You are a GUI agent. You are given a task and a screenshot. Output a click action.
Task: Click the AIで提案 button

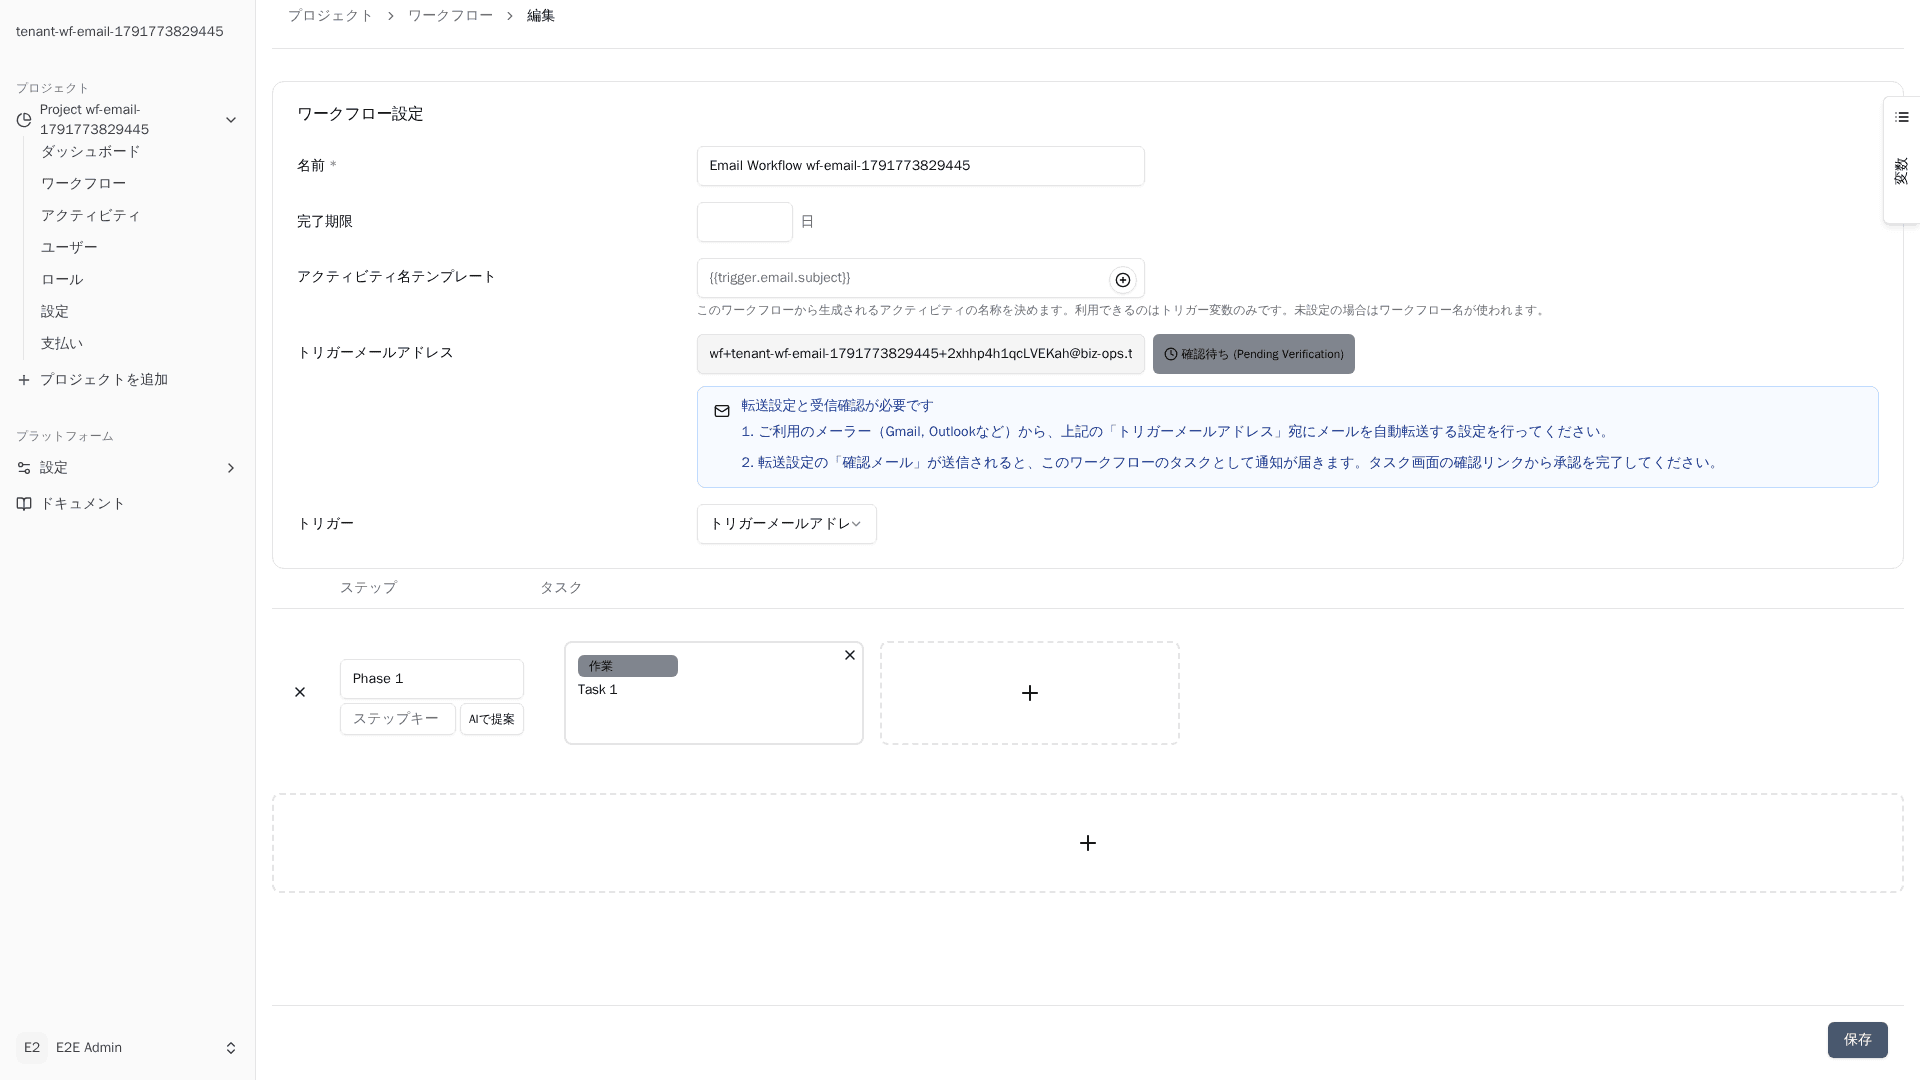pos(492,719)
